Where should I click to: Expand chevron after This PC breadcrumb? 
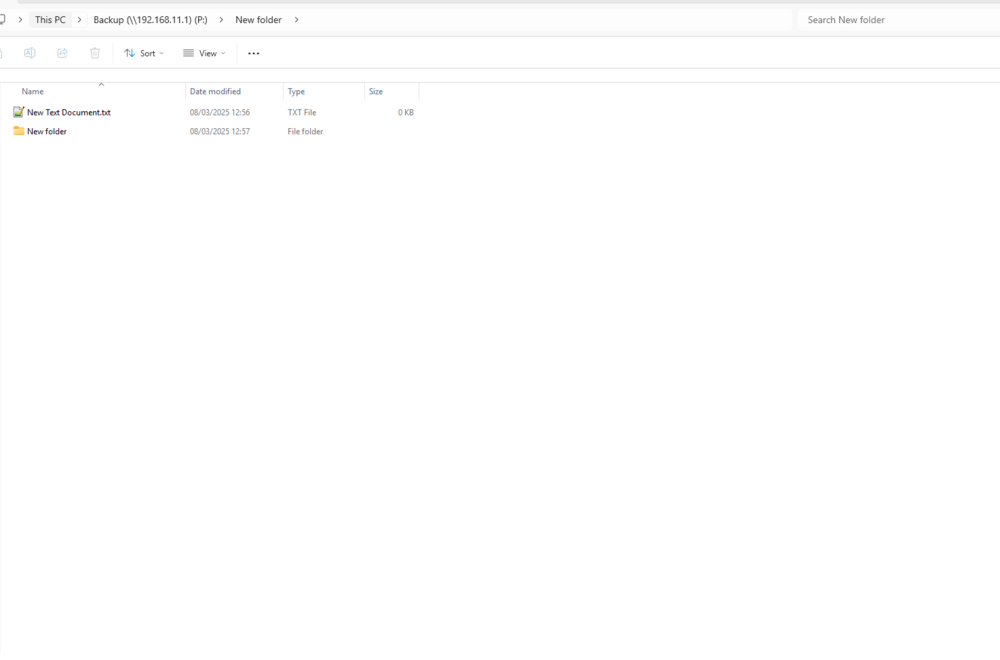pos(80,20)
